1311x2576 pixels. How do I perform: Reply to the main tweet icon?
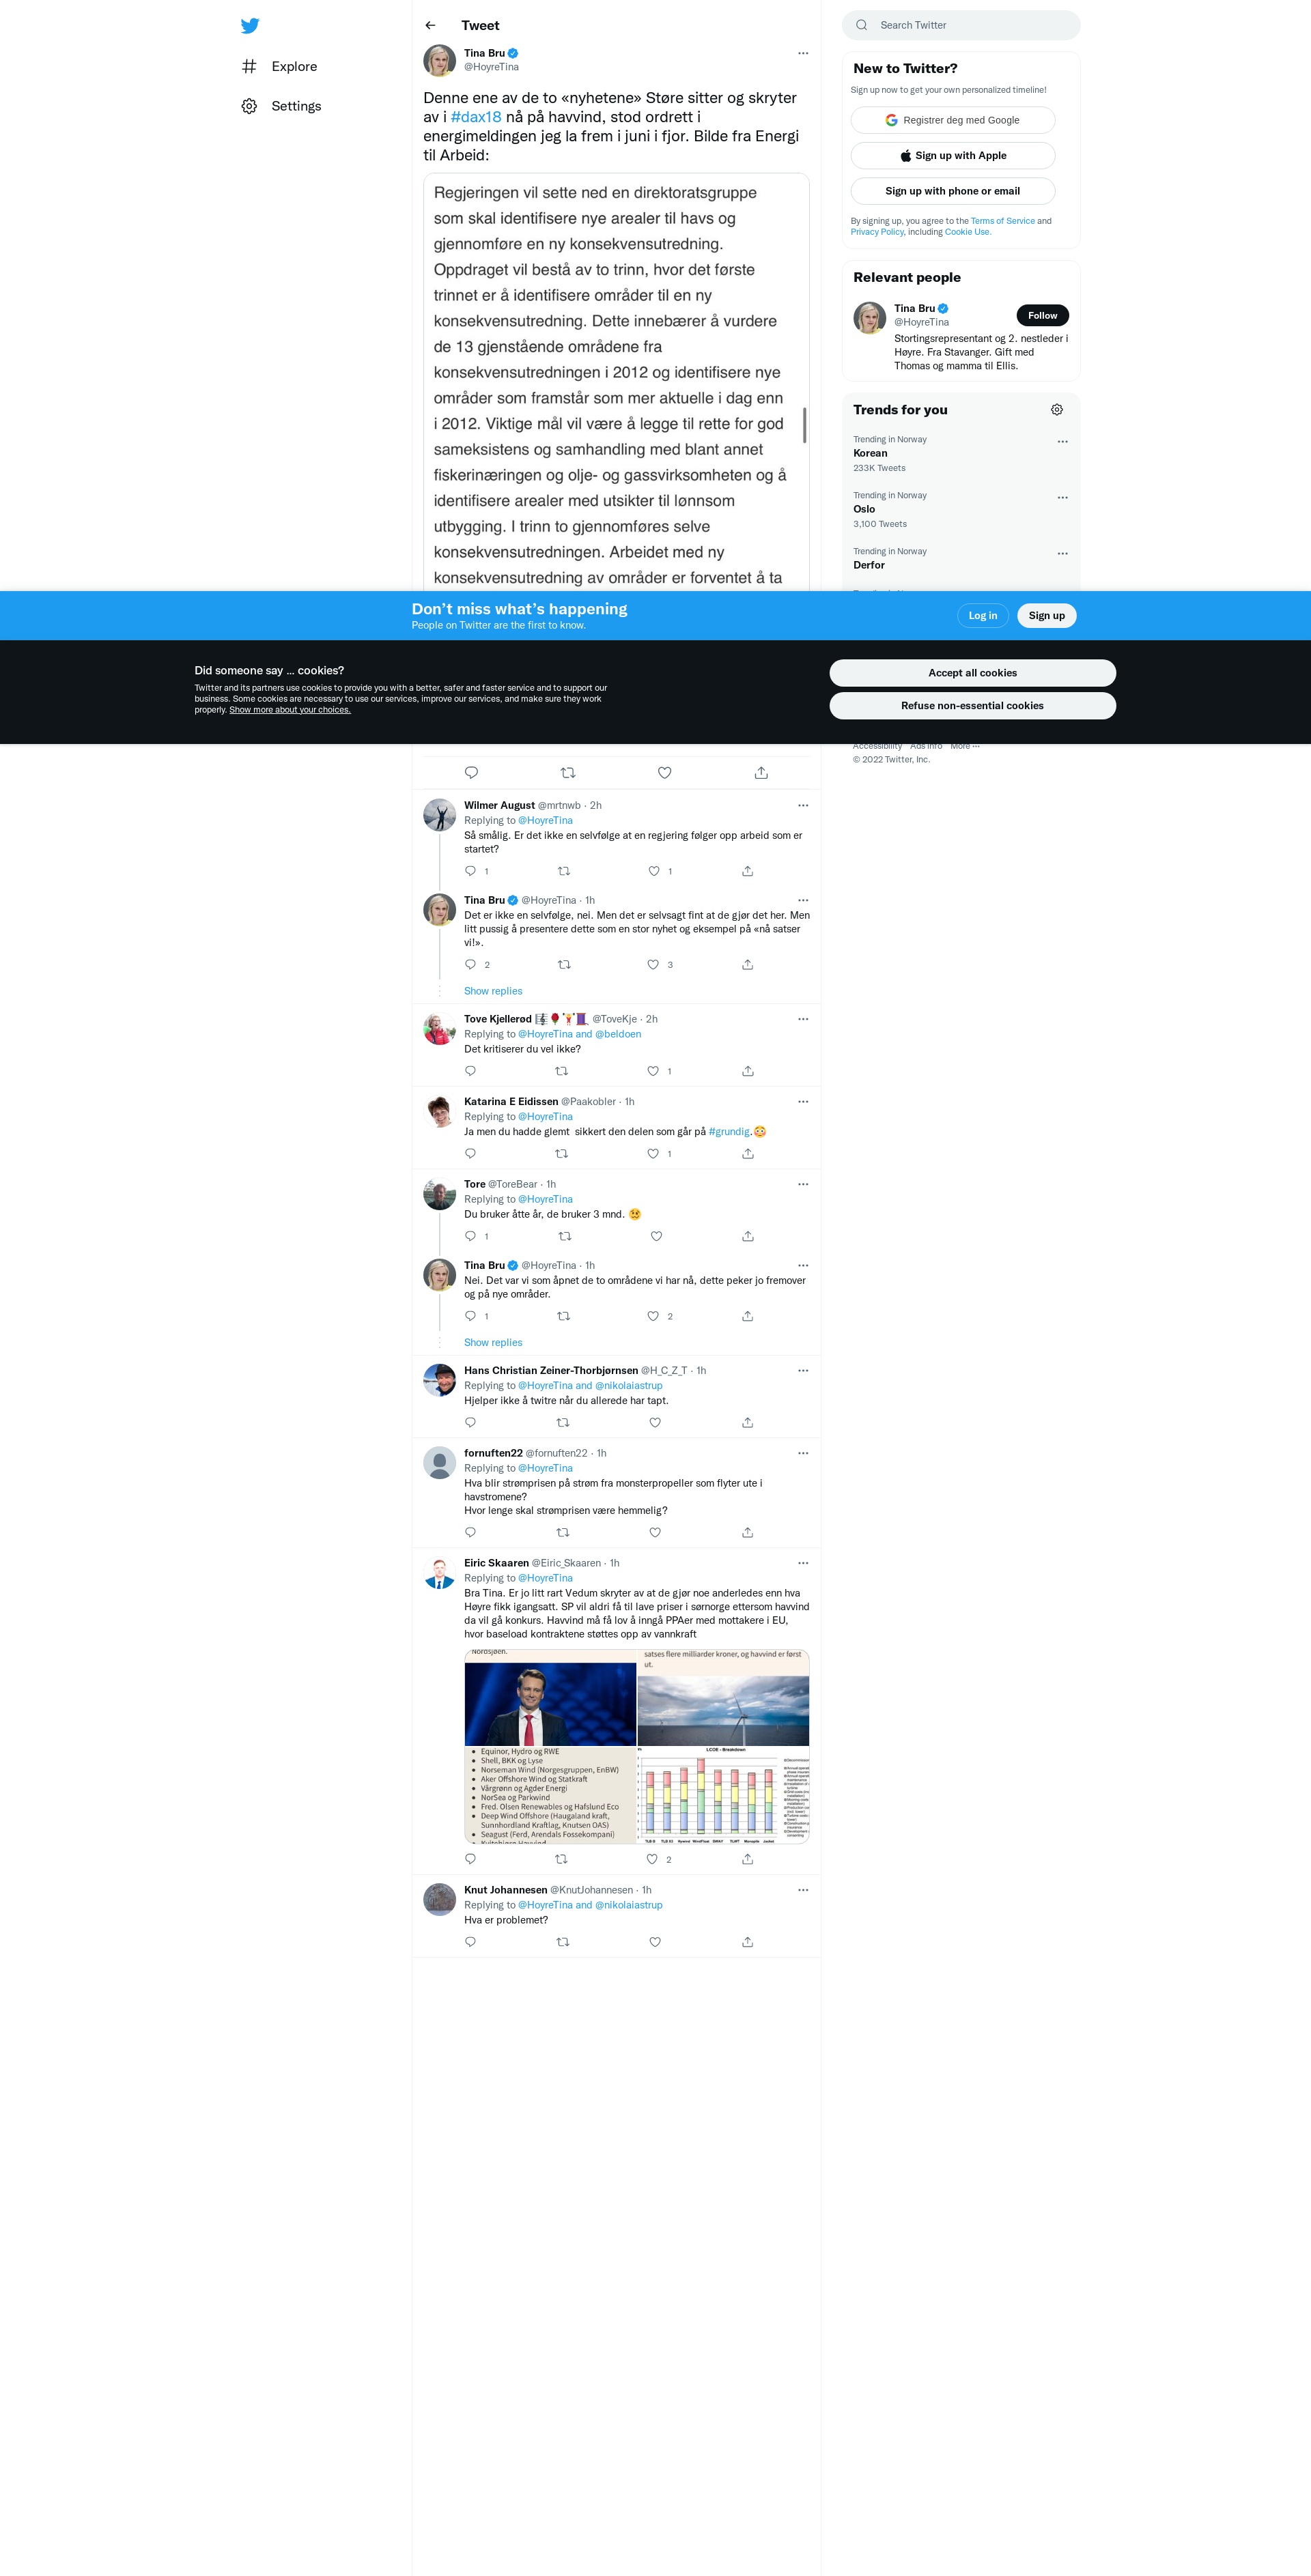(471, 773)
